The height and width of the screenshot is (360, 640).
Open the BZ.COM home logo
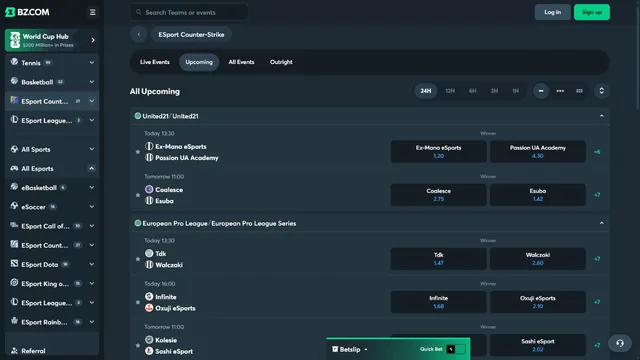coord(27,12)
